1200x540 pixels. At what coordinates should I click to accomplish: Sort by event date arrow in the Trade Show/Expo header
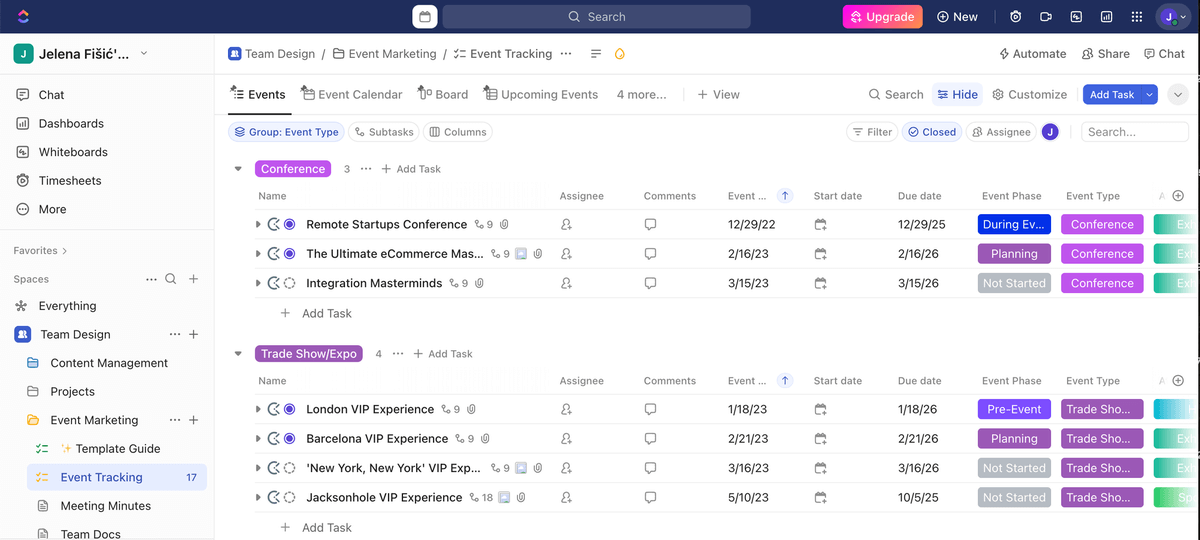(x=785, y=381)
